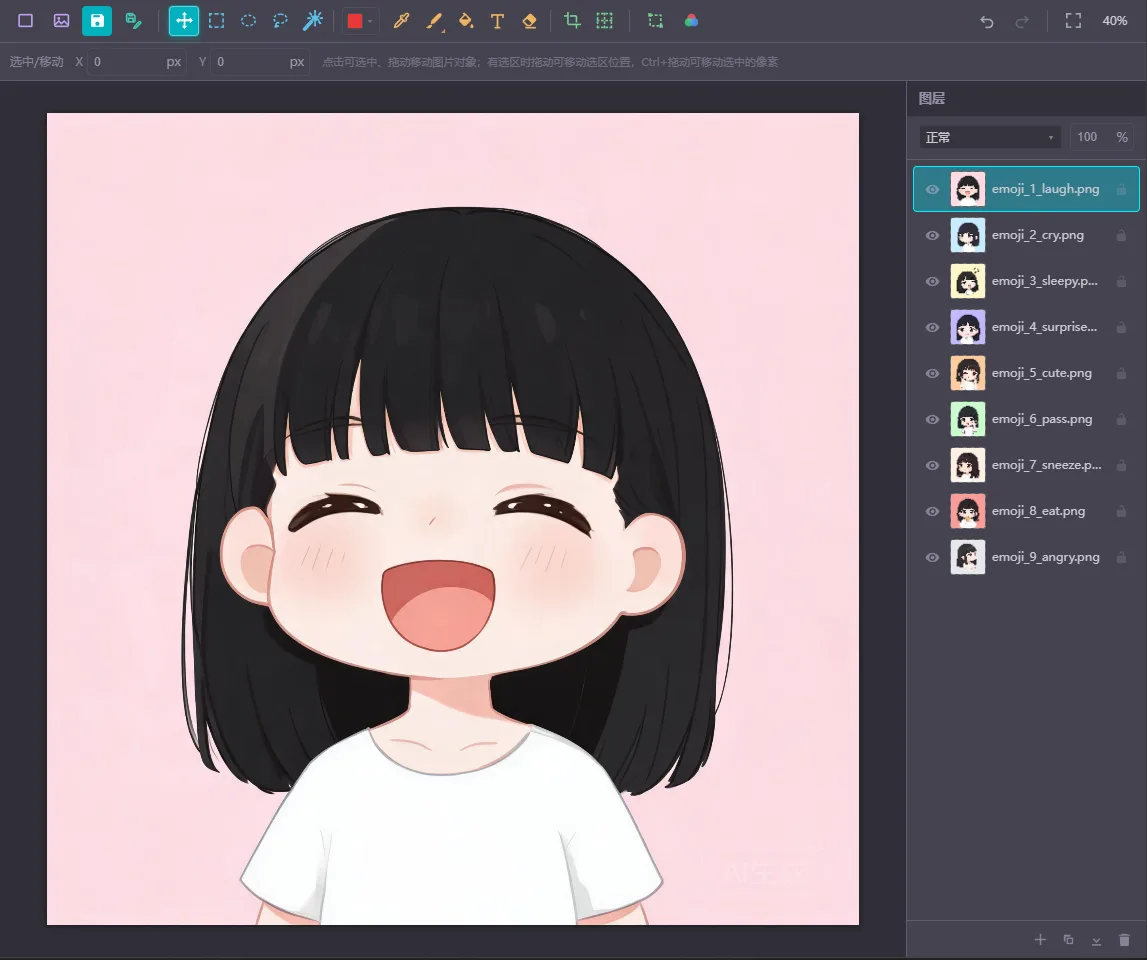Select the emoji_8_eat.png layer name
The width and height of the screenshot is (1147, 960).
(x=1038, y=511)
